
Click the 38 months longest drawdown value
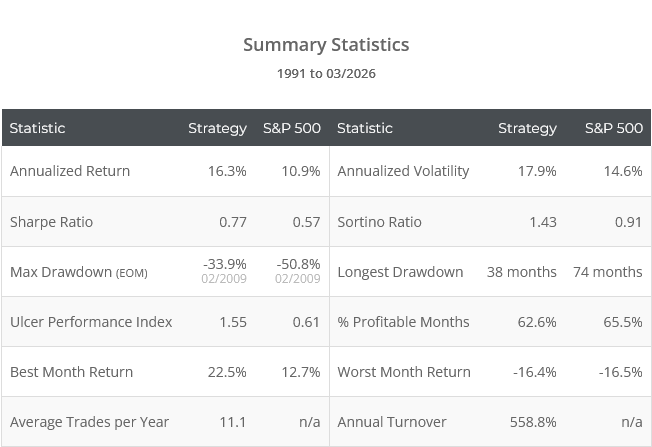click(521, 272)
